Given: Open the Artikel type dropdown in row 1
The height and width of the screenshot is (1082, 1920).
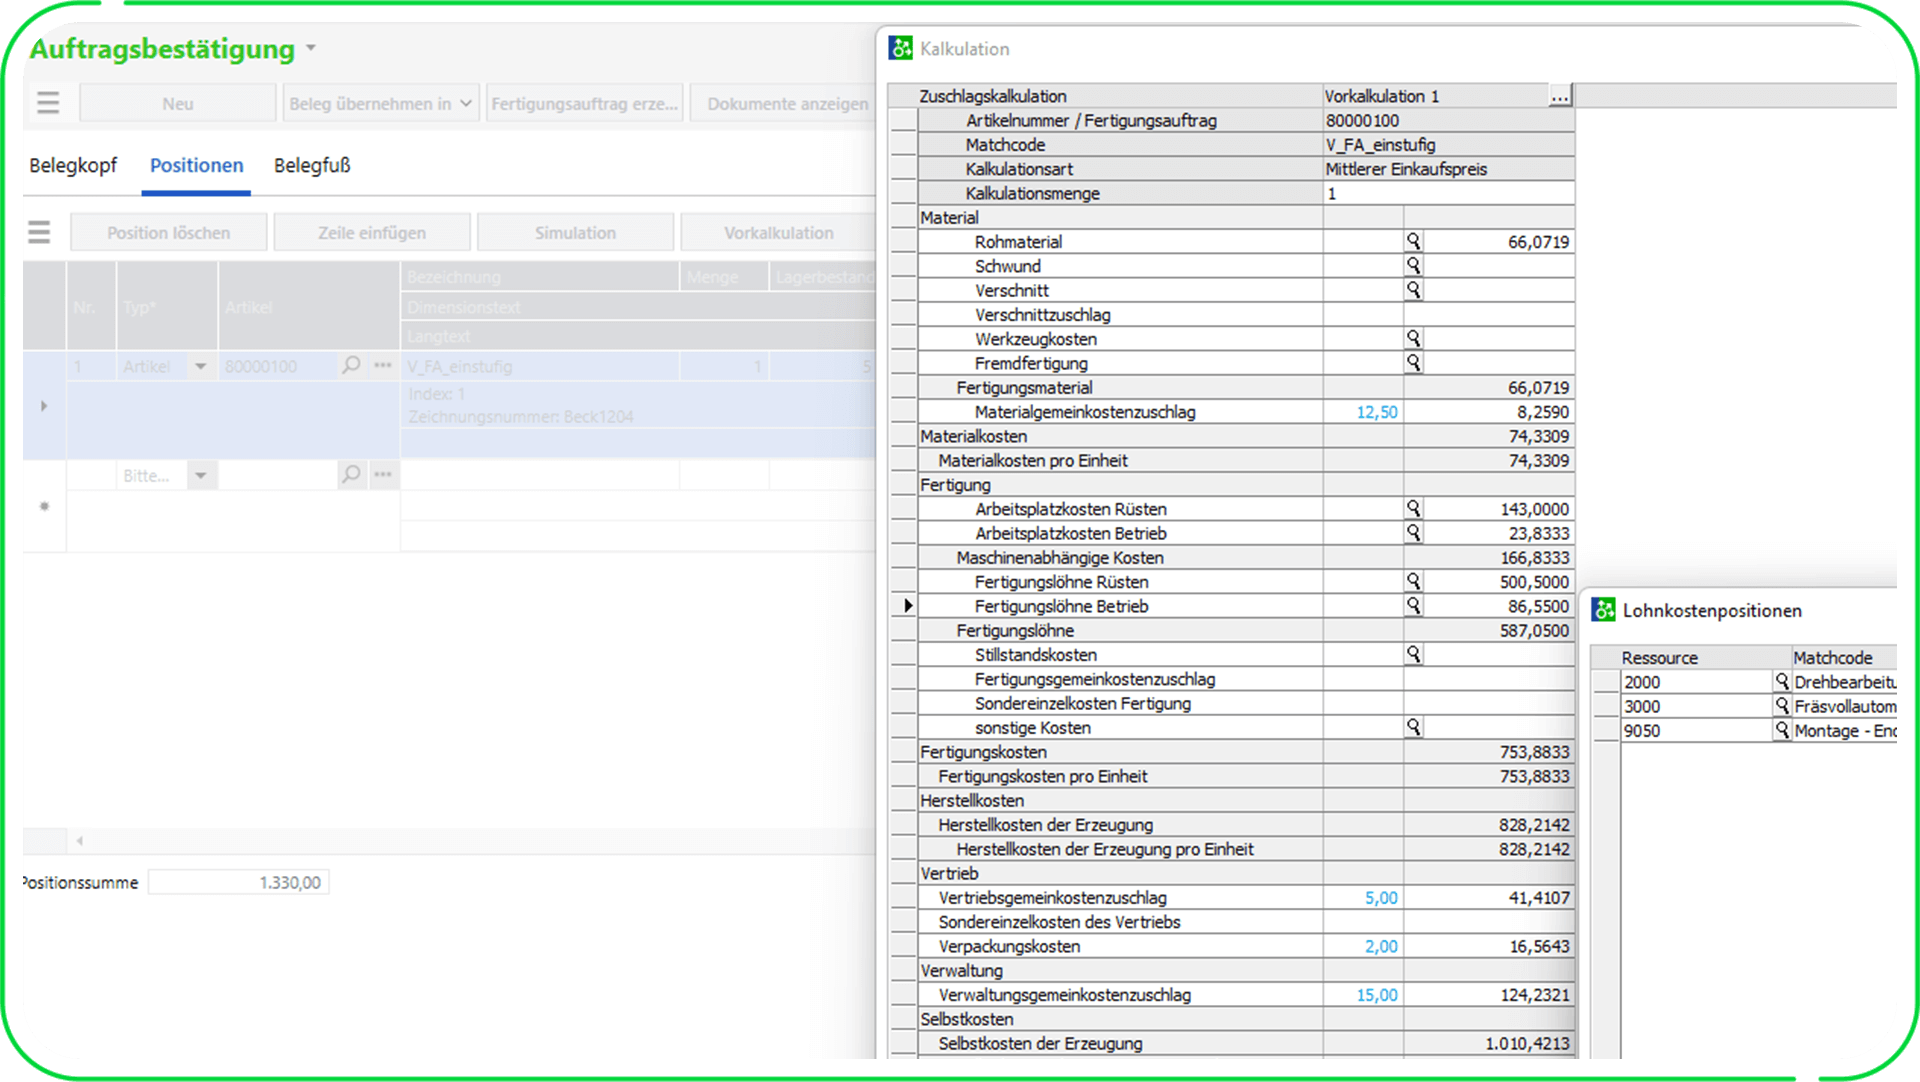Looking at the screenshot, I should click(x=201, y=366).
